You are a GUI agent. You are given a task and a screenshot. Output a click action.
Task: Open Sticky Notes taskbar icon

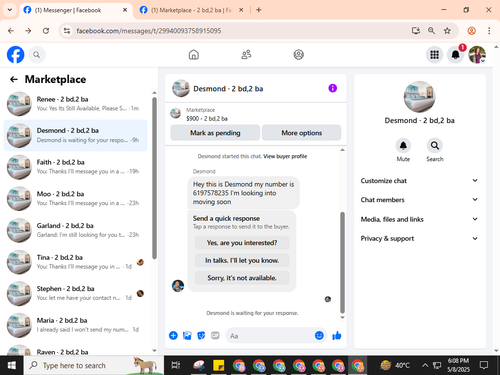coord(219,365)
